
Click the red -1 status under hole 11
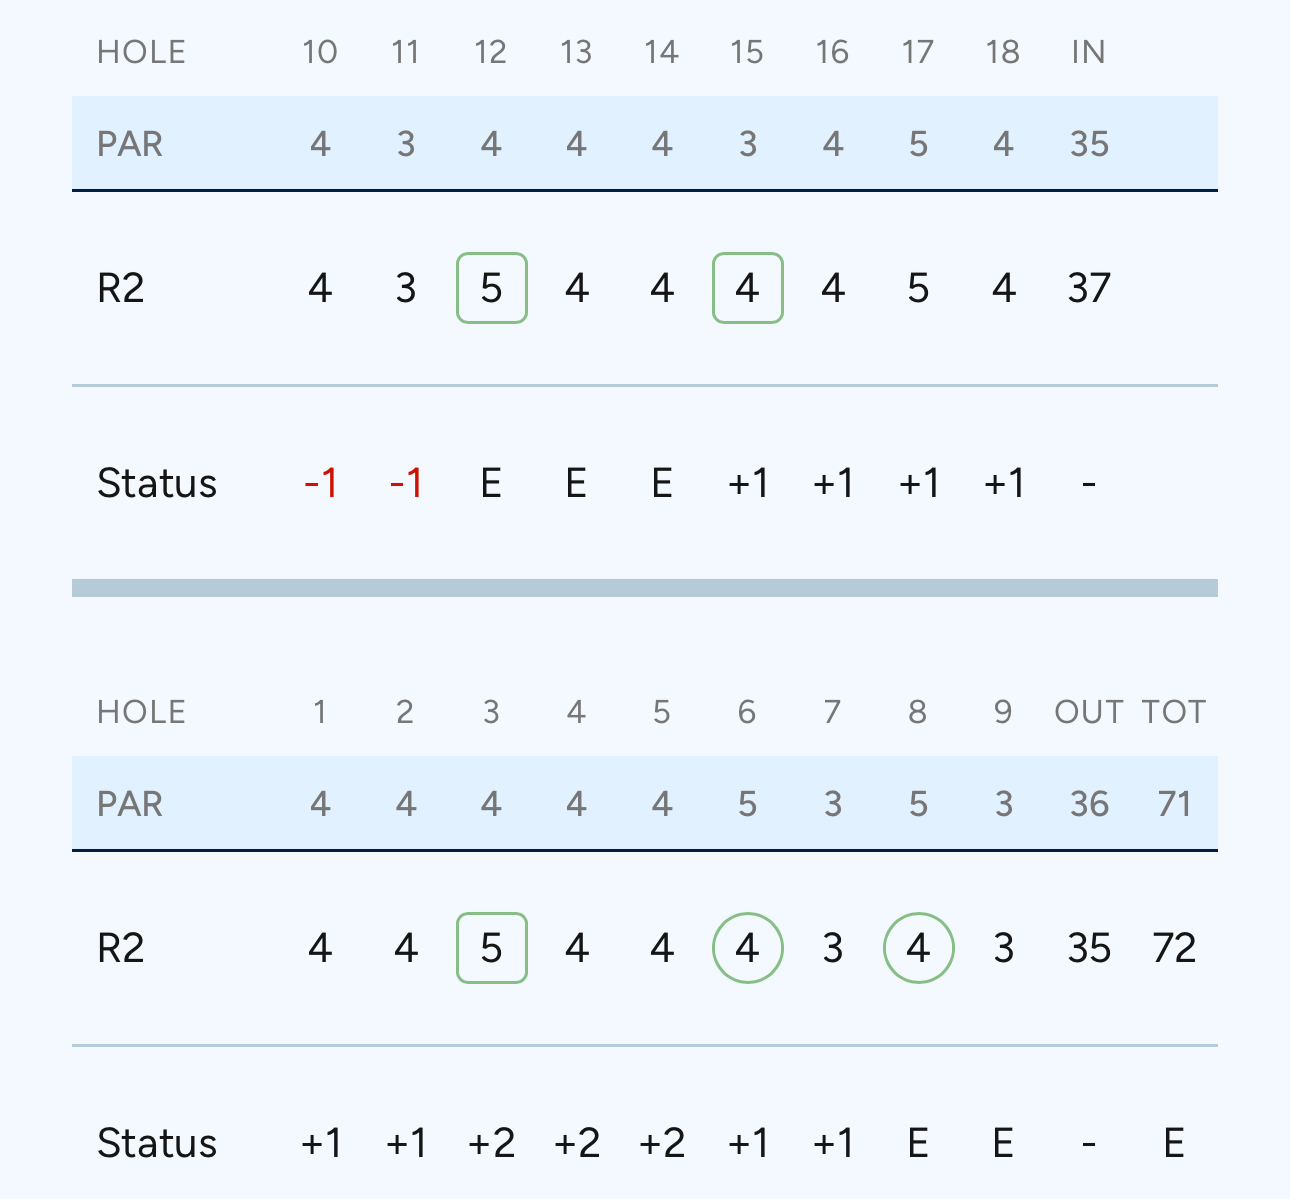click(x=405, y=484)
